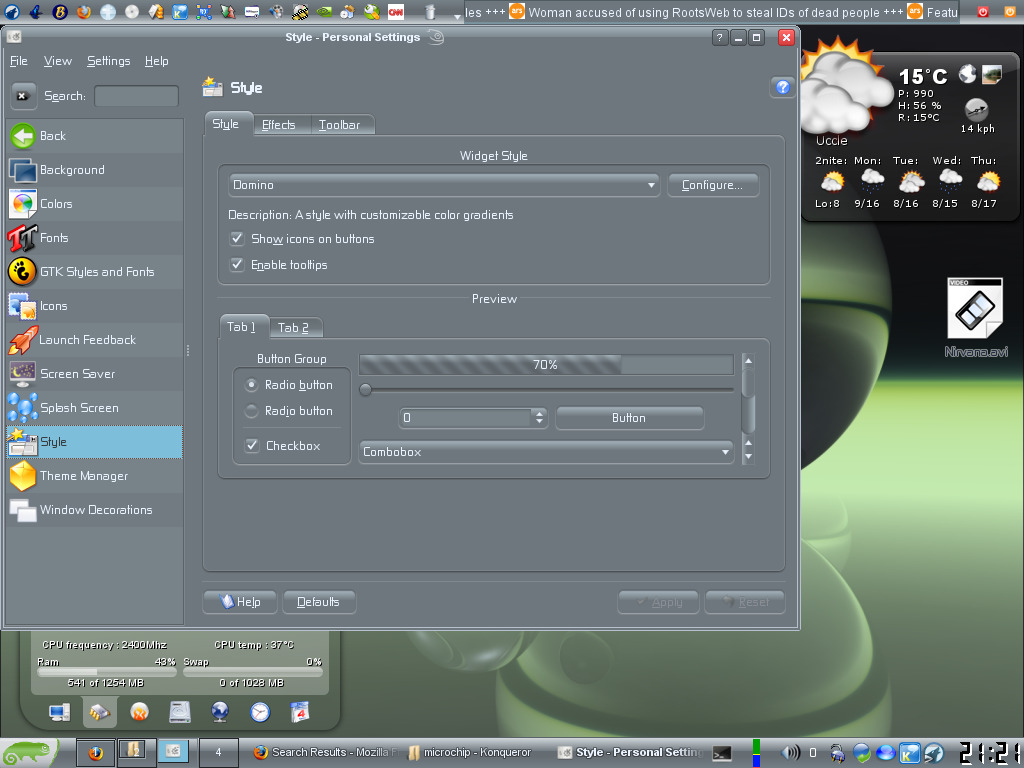Open the Splash Screen module
Viewport: 1024px width, 768px height.
coord(95,408)
